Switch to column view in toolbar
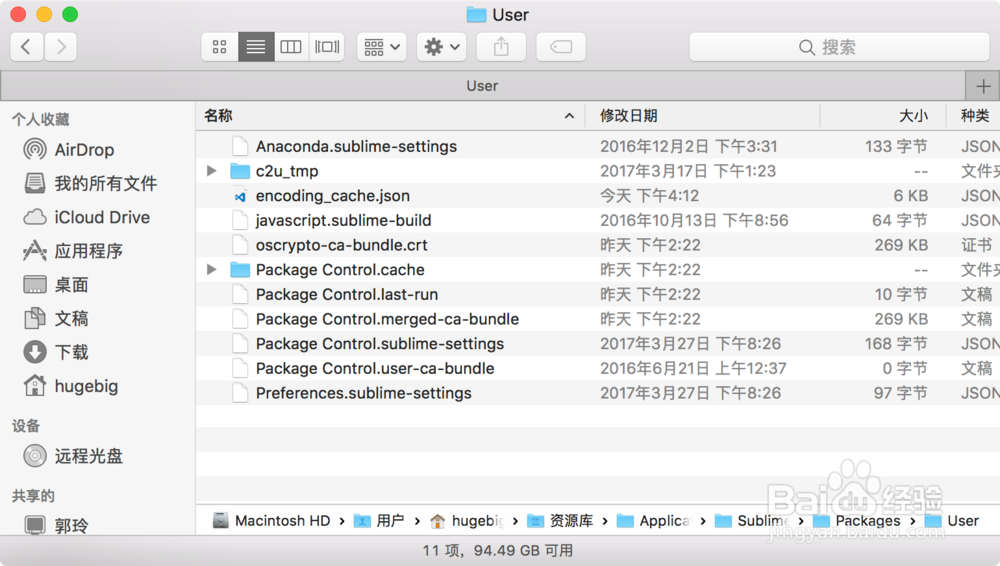Image resolution: width=1000 pixels, height=566 pixels. pos(291,47)
